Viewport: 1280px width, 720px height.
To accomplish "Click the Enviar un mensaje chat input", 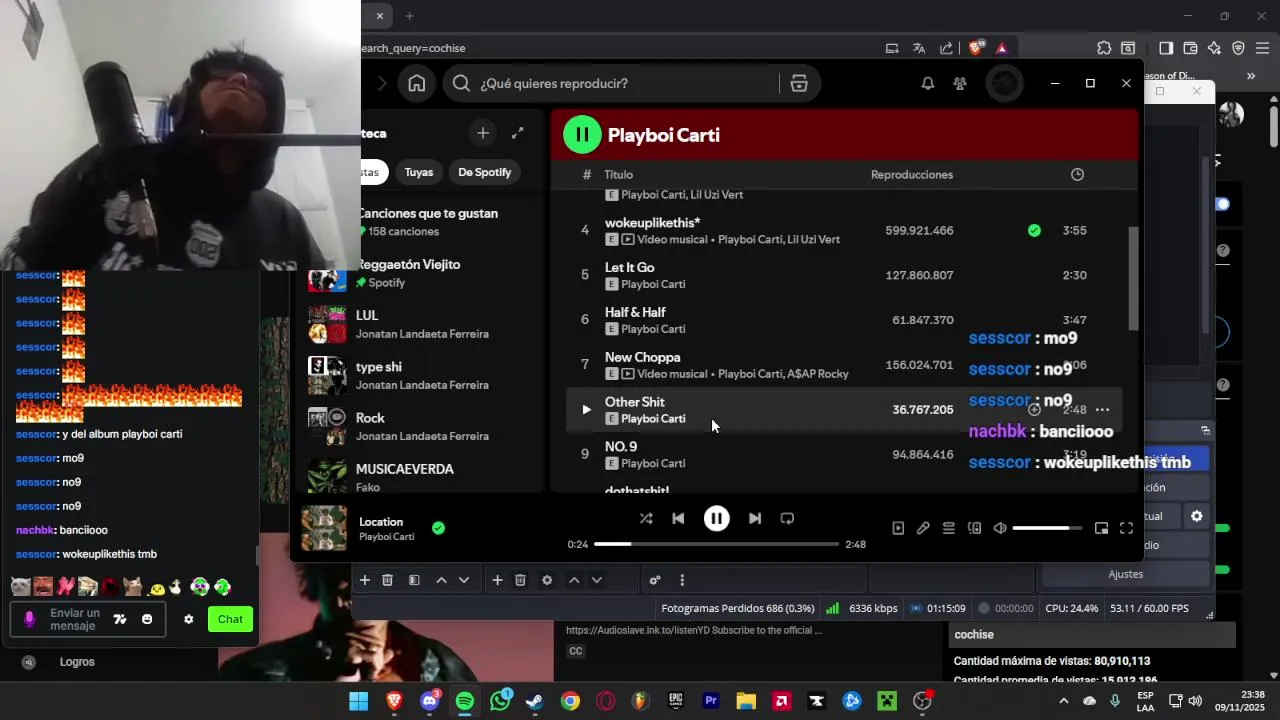I will pos(75,619).
